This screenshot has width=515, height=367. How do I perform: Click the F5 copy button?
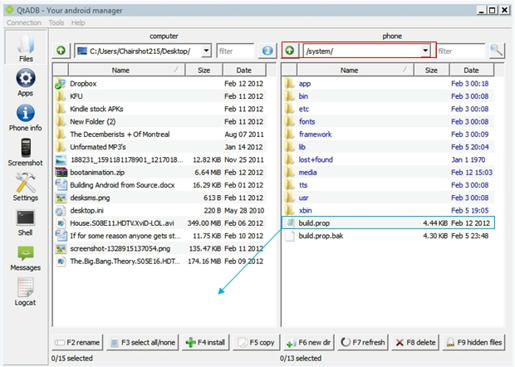[257, 342]
